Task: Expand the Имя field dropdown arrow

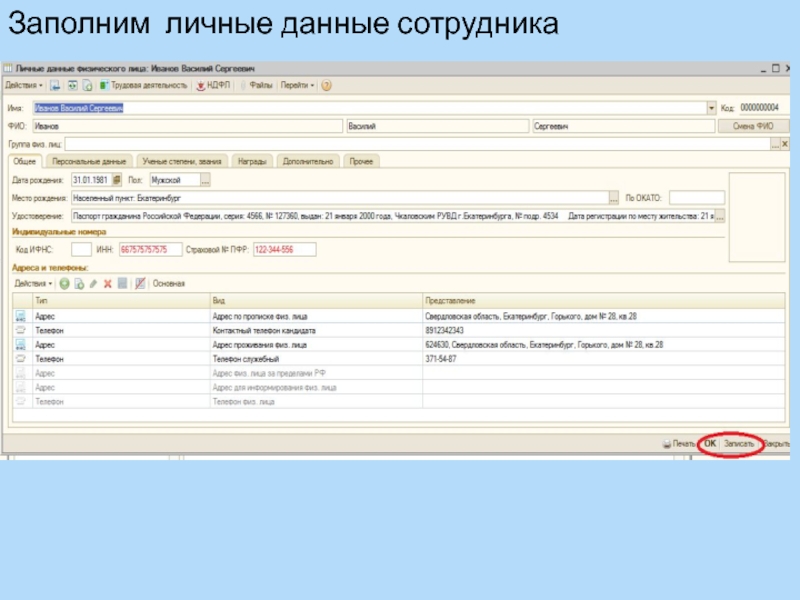Action: coord(712,108)
